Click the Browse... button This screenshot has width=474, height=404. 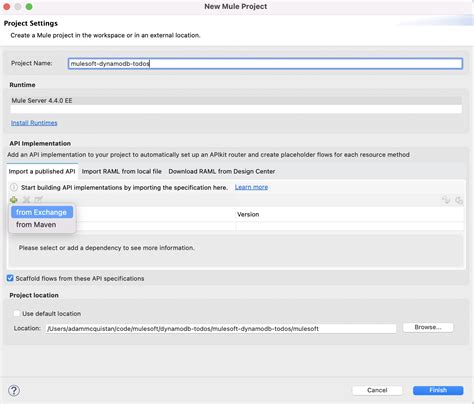point(428,327)
